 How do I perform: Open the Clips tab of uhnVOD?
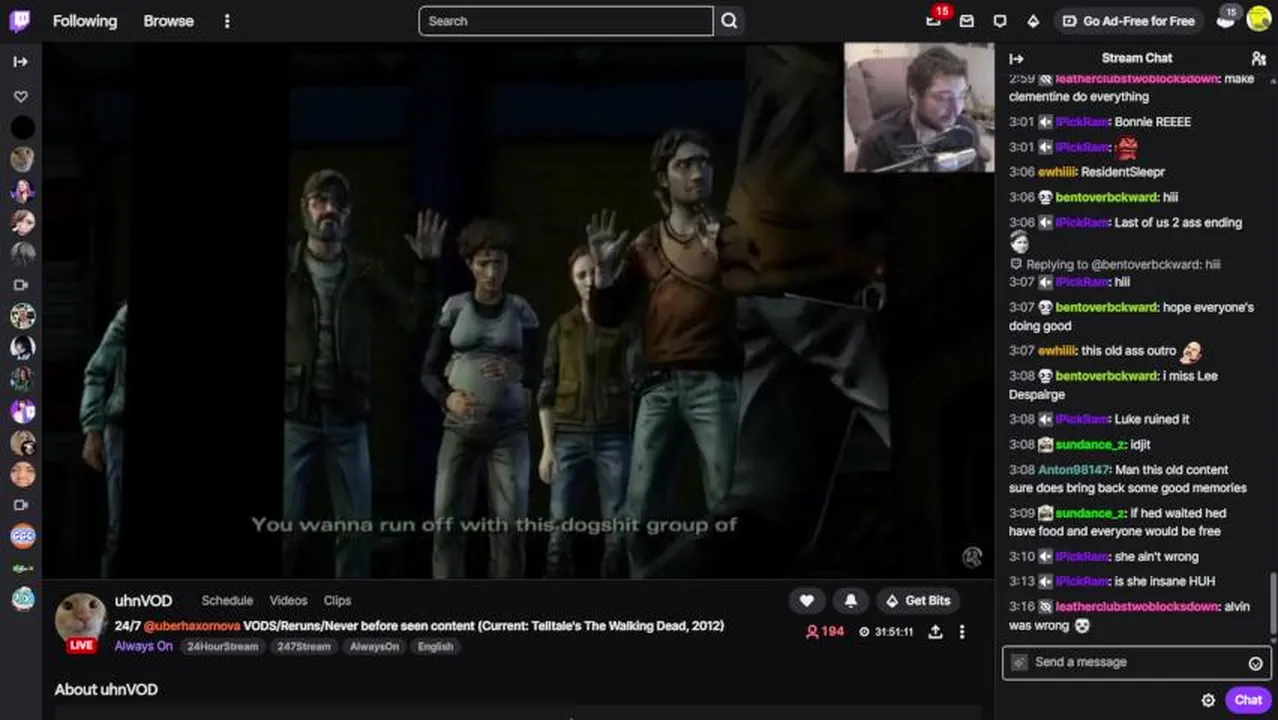[337, 601]
